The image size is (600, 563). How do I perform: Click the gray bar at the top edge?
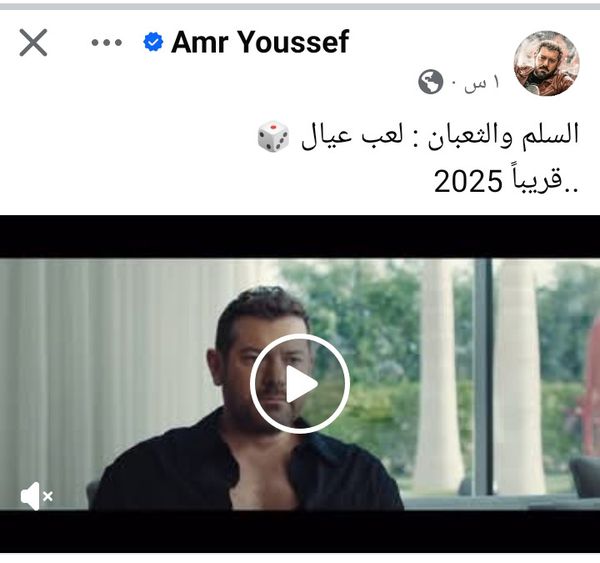(300, 7)
